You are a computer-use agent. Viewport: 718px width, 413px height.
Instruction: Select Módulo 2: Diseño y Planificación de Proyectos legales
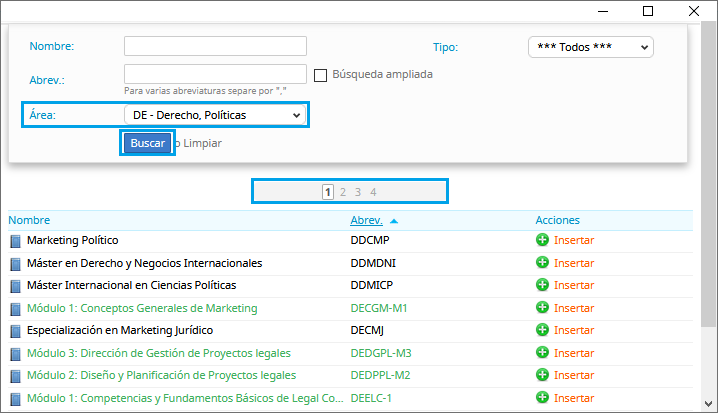[162, 375]
